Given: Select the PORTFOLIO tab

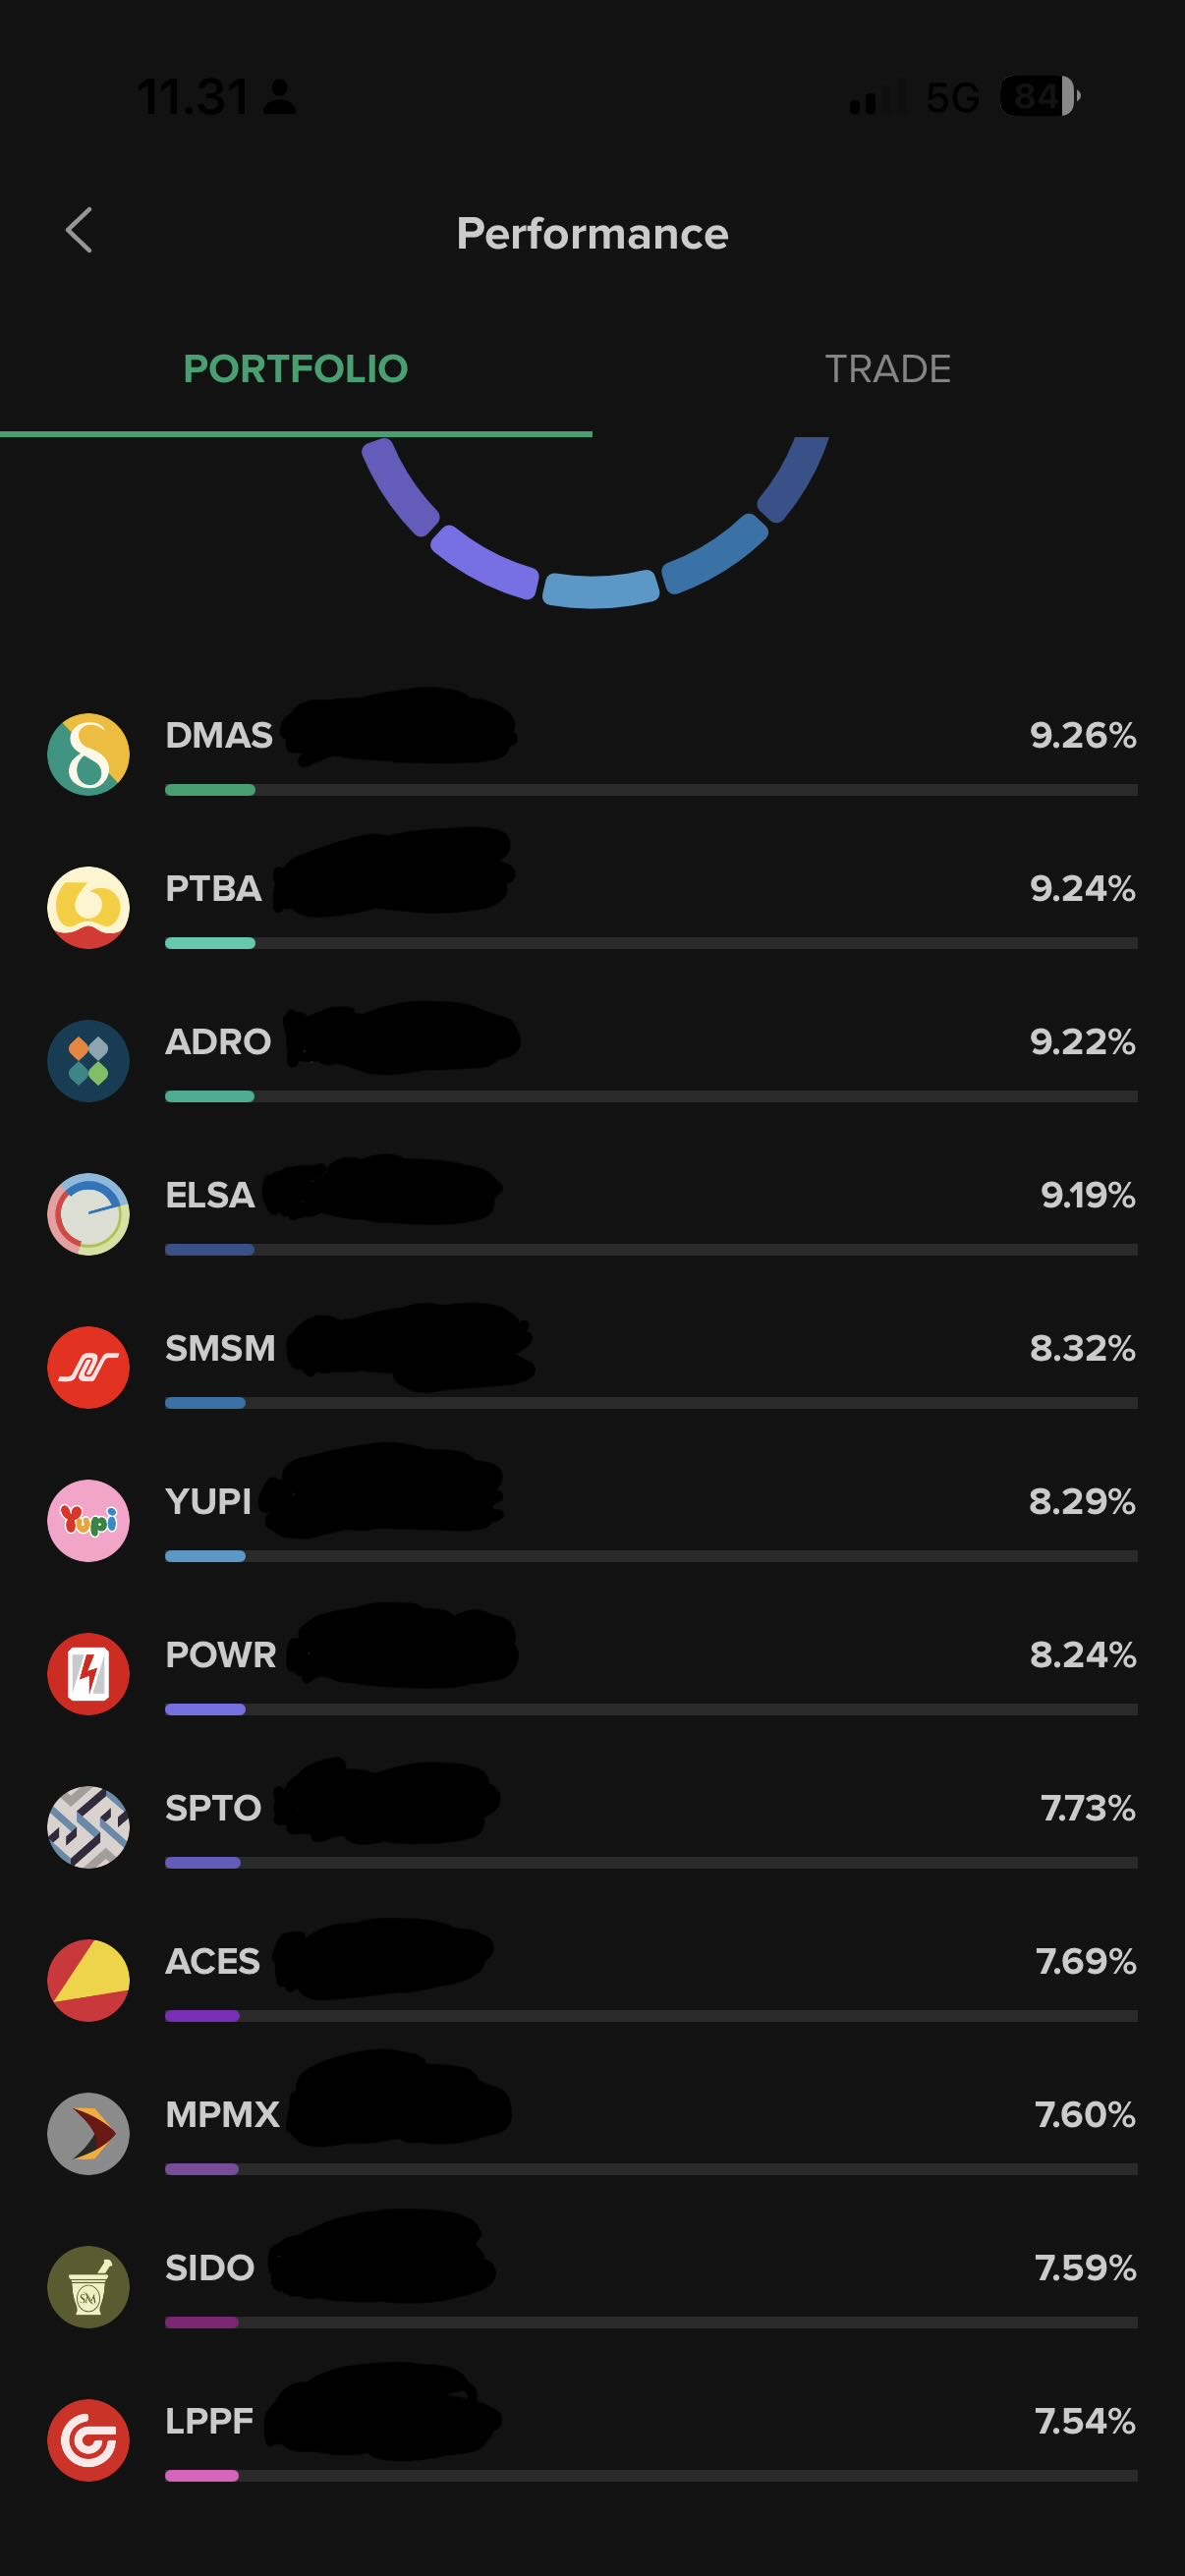Looking at the screenshot, I should coord(296,369).
